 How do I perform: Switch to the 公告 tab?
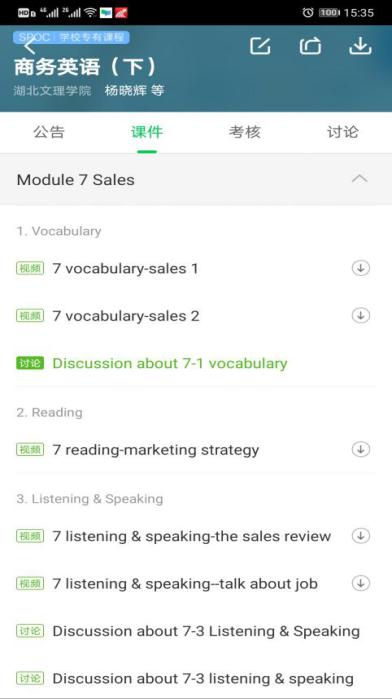click(x=49, y=132)
